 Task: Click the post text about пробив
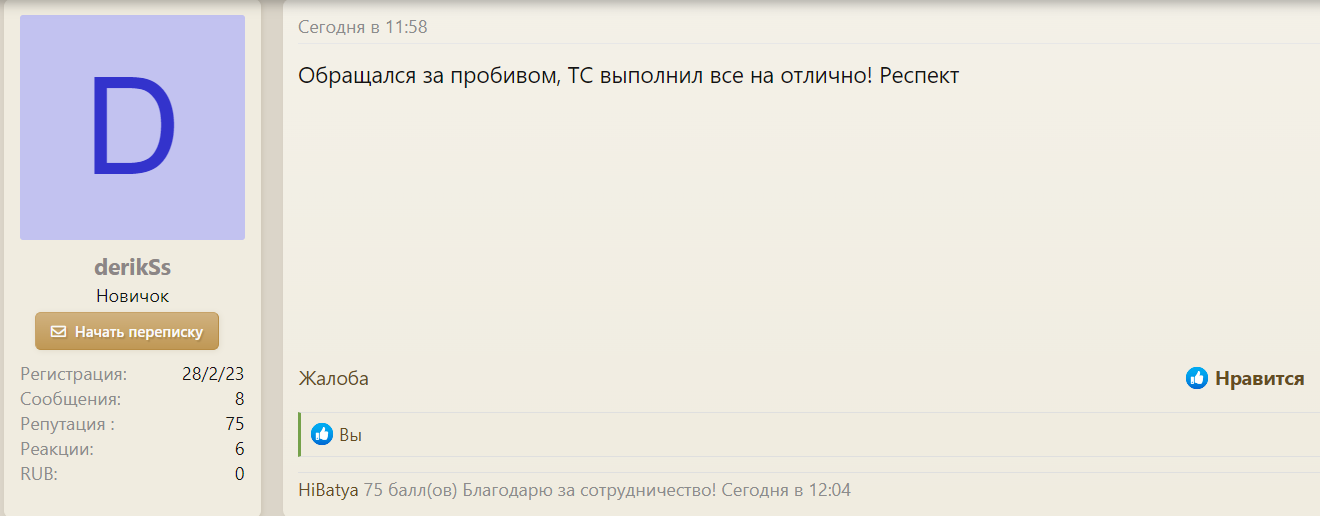(x=628, y=76)
